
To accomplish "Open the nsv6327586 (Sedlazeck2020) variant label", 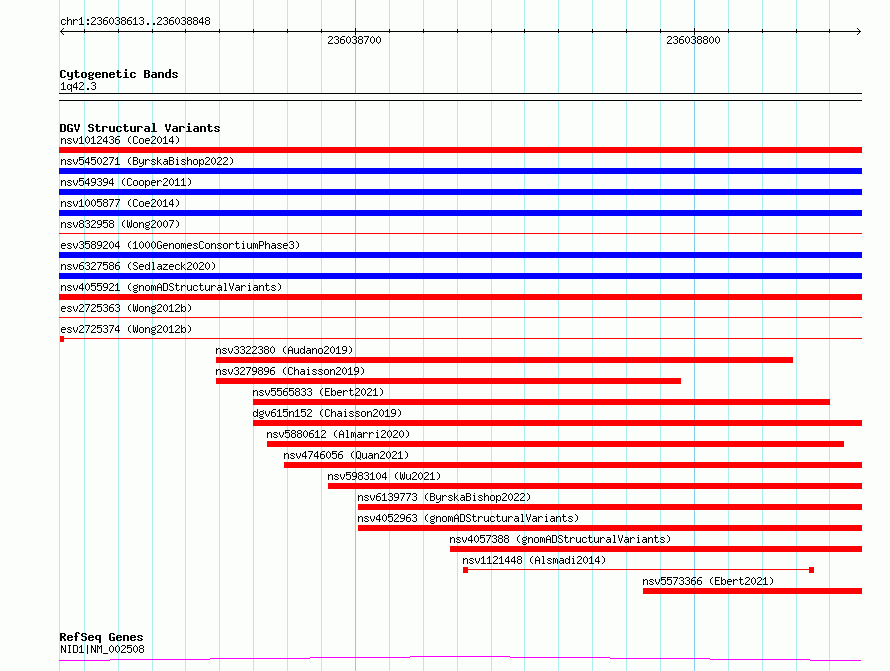I will pyautogui.click(x=138, y=266).
